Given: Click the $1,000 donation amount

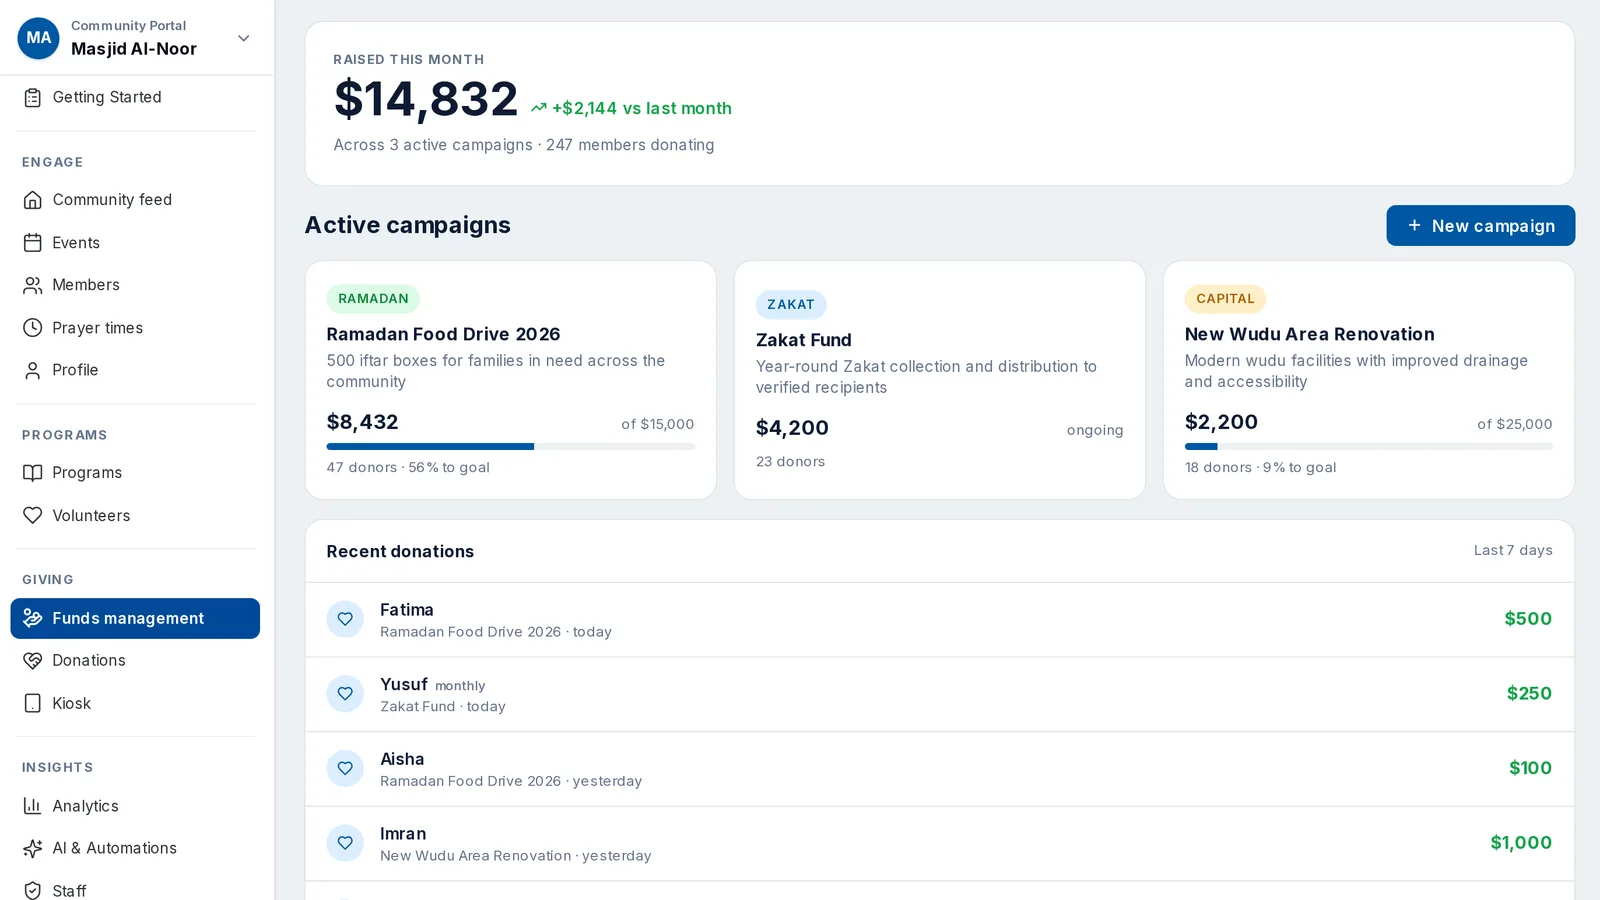Looking at the screenshot, I should coord(1521,843).
